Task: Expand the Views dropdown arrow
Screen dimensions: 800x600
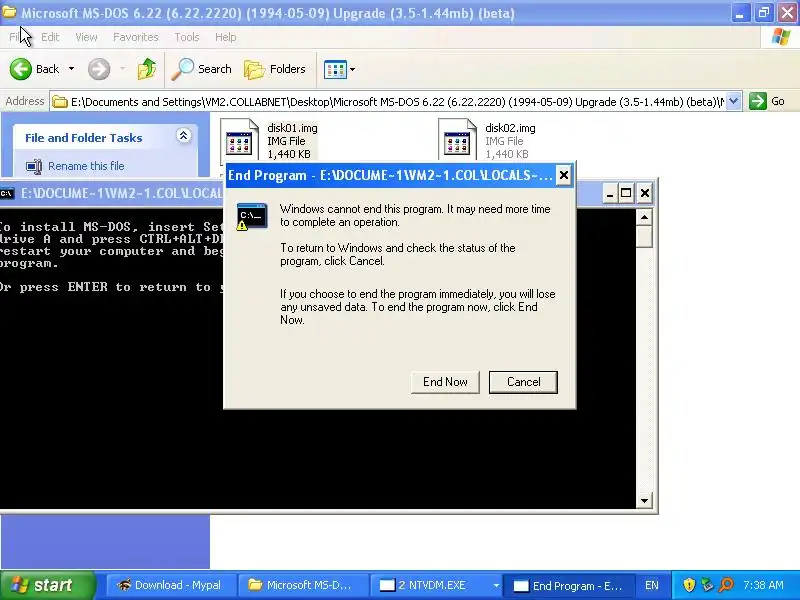Action: tap(352, 69)
